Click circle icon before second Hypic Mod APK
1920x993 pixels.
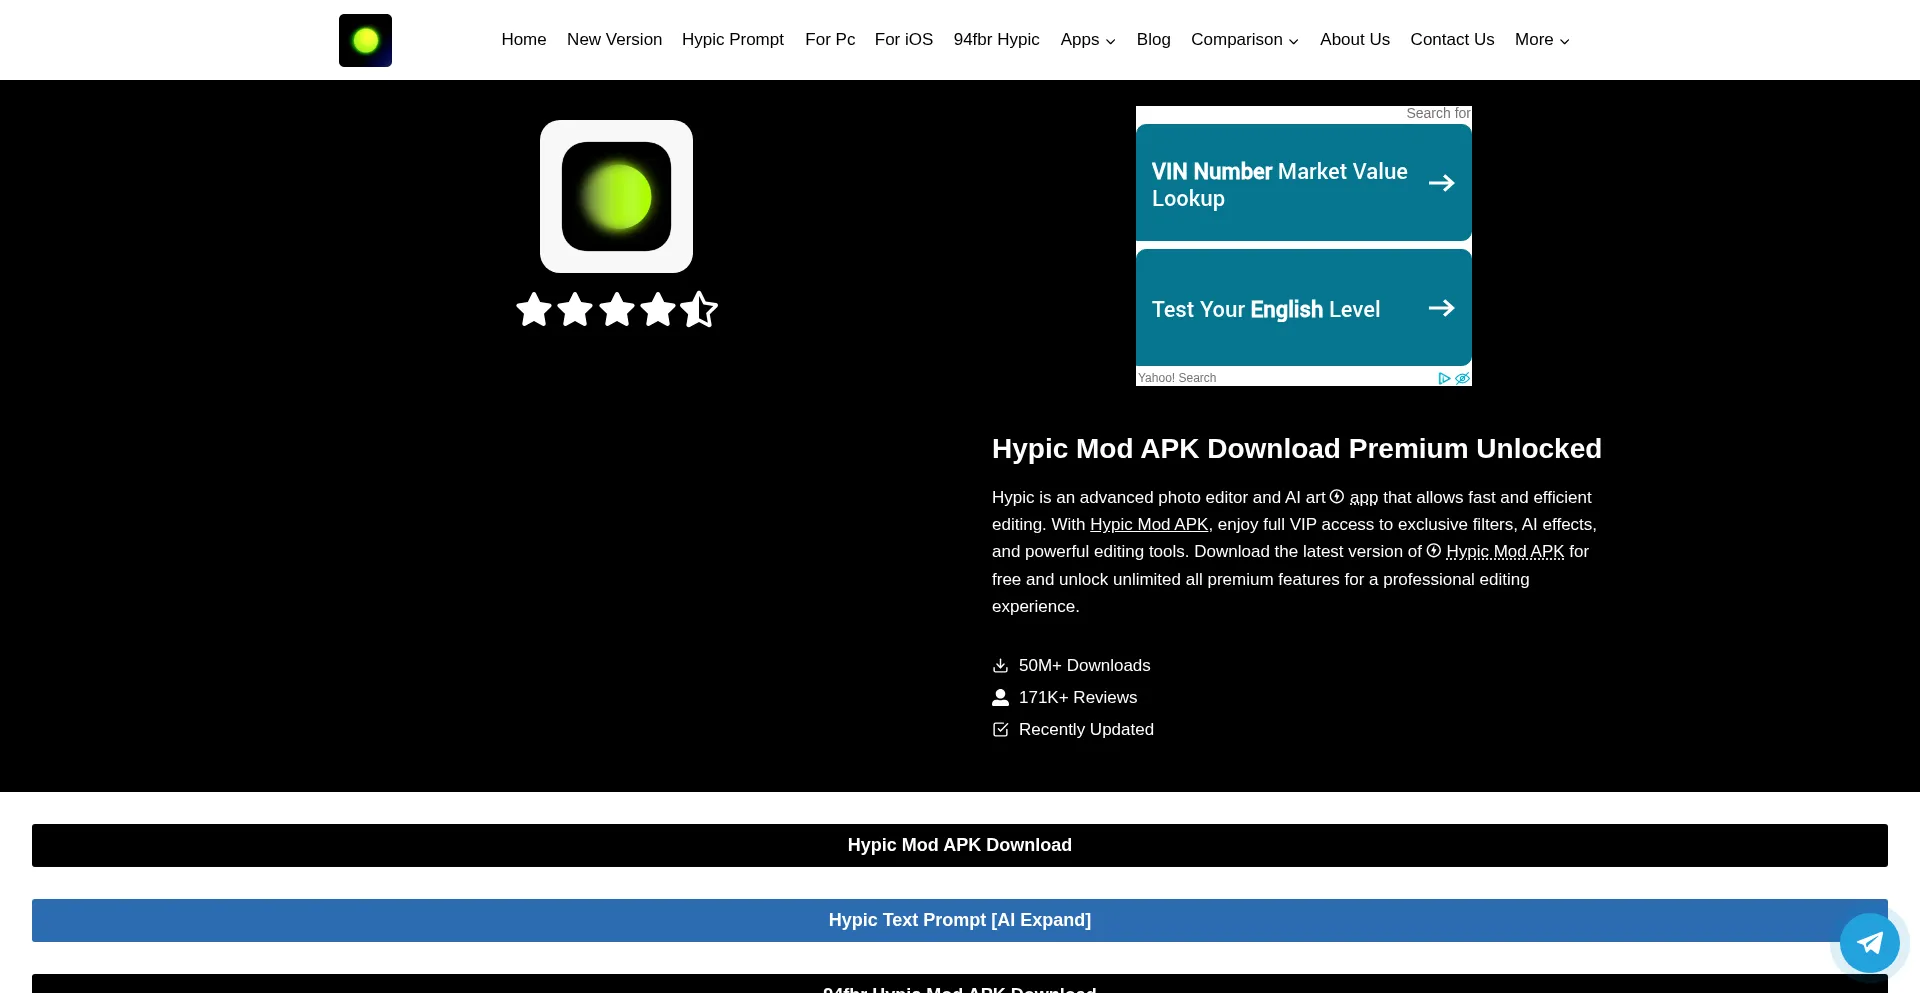point(1434,551)
